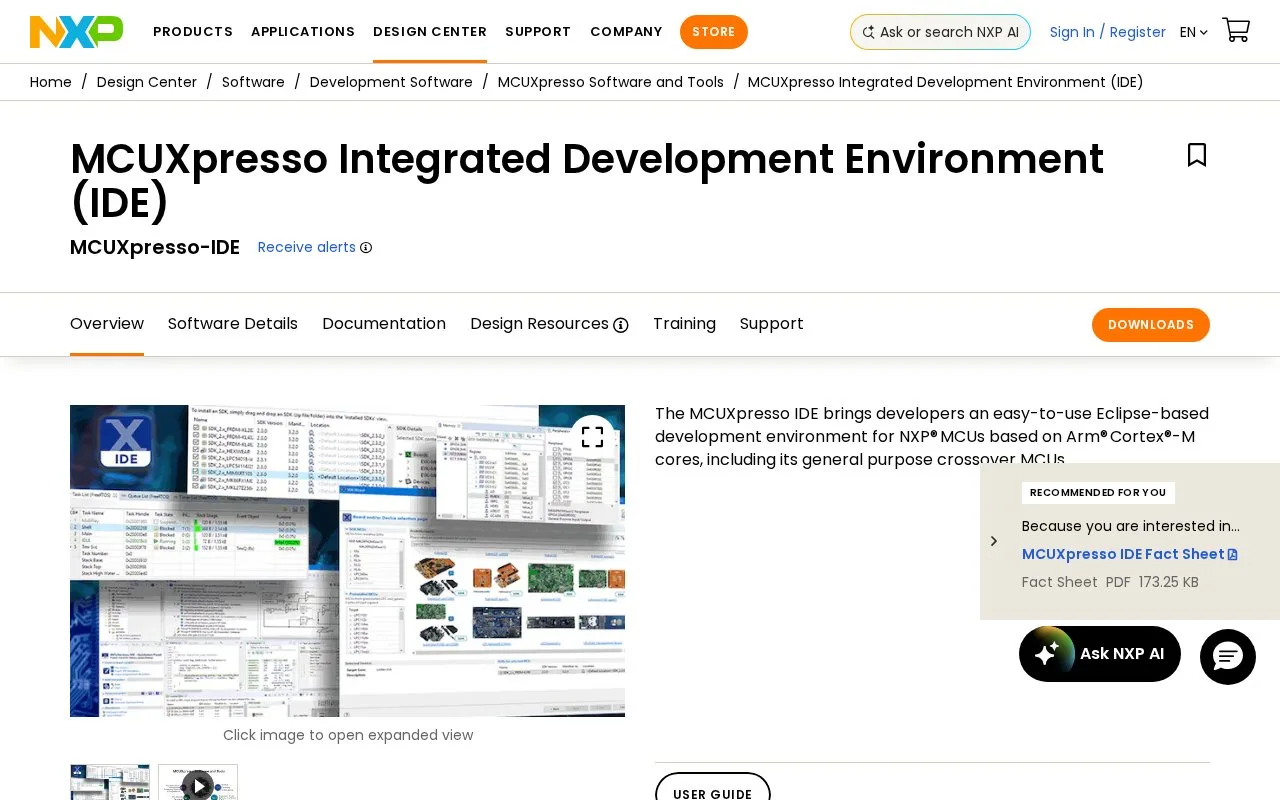
Task: Click info icon next to Design Resources
Action: 621,325
